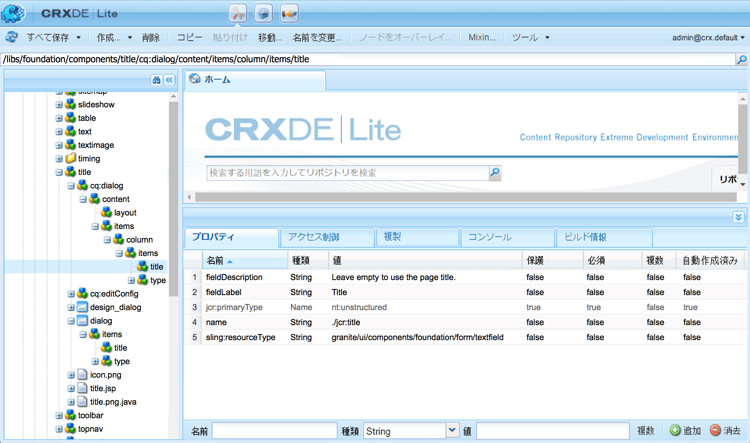Switch to the 複製 tab
The width and height of the screenshot is (750, 443).
pyautogui.click(x=417, y=237)
